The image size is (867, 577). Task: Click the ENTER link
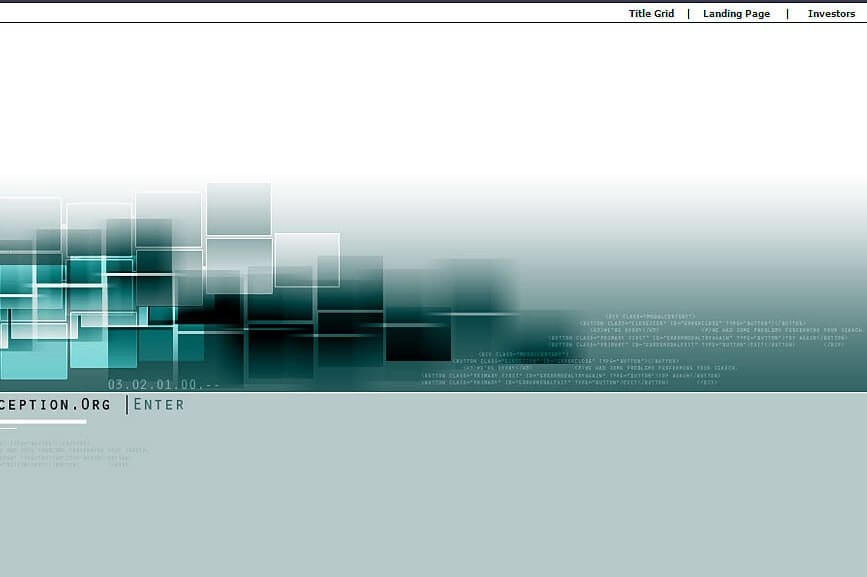pos(159,405)
